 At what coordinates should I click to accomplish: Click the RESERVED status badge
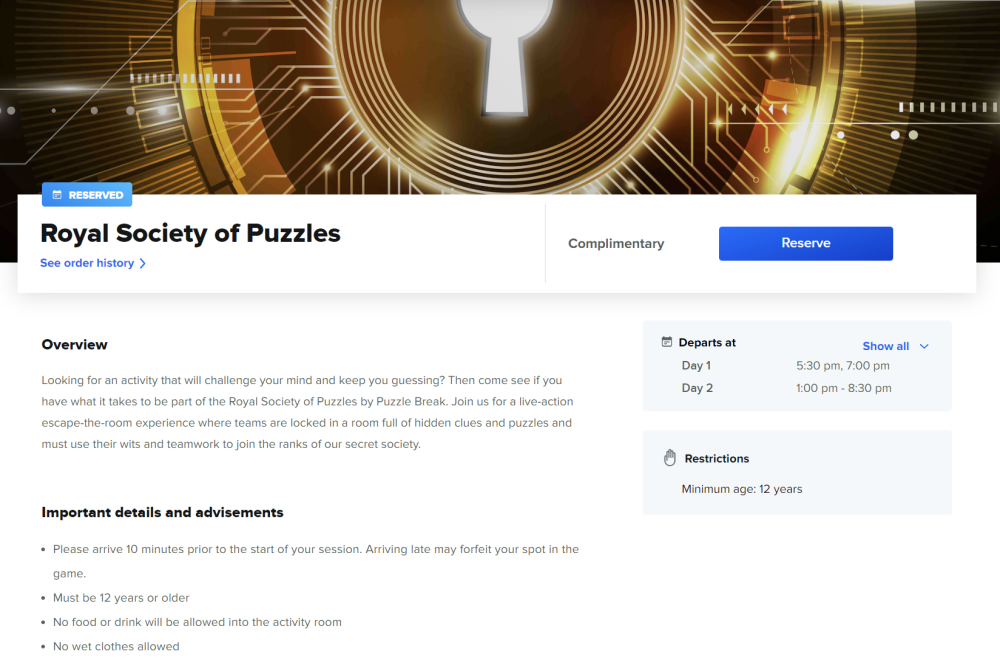click(87, 194)
